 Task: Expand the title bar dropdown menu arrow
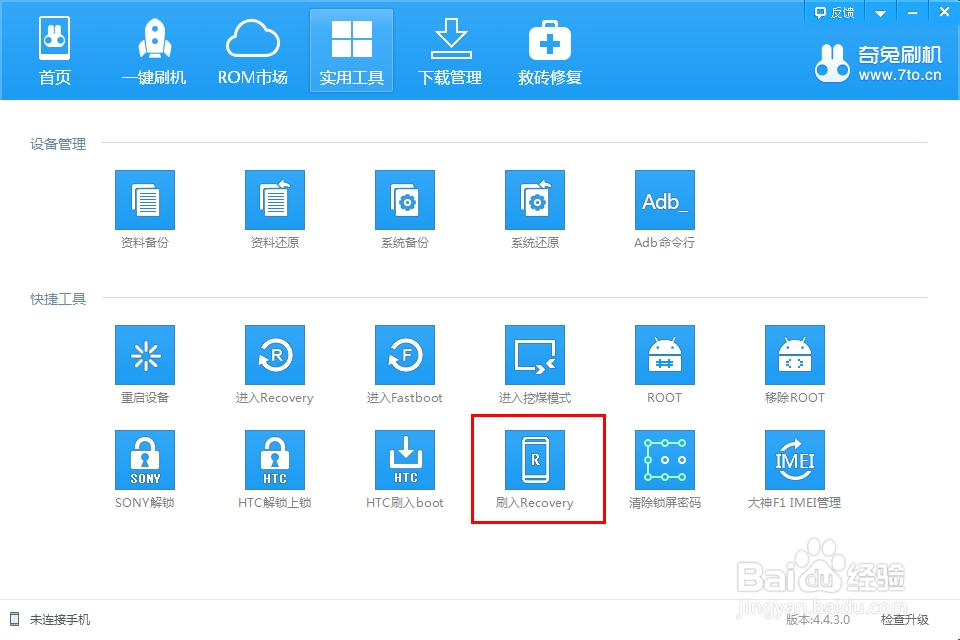click(x=880, y=13)
